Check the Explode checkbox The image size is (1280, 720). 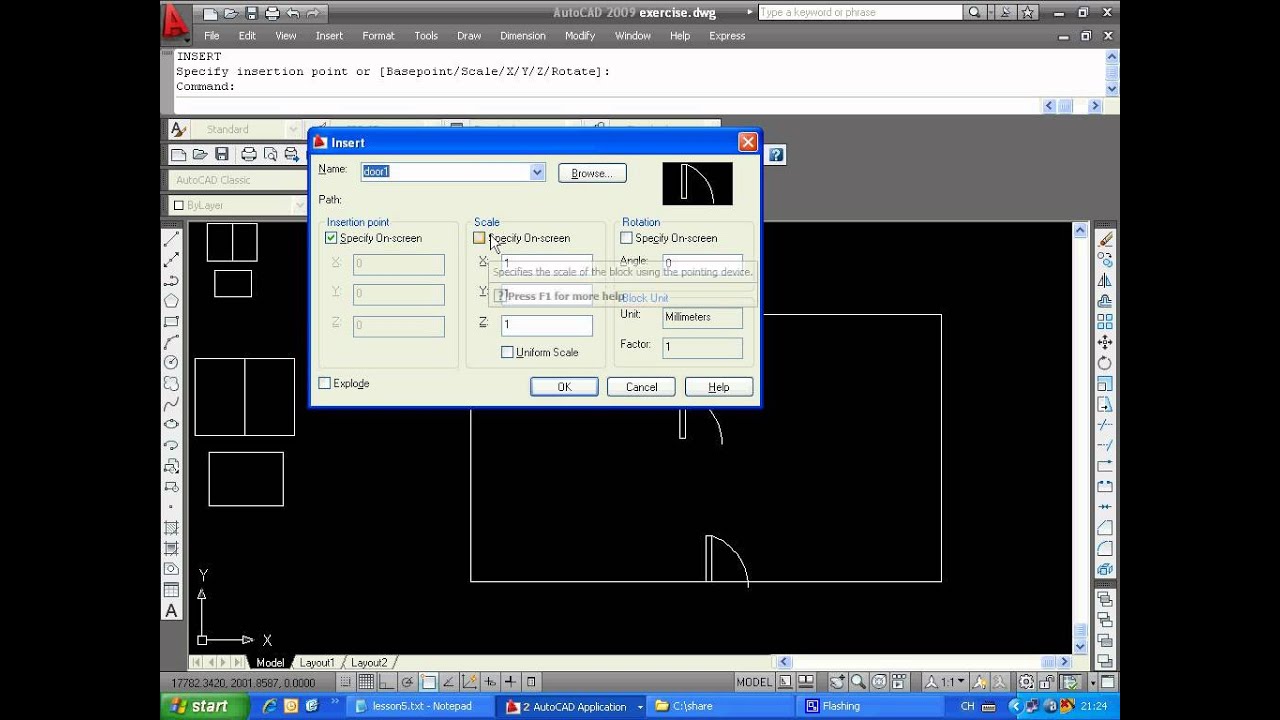point(324,383)
